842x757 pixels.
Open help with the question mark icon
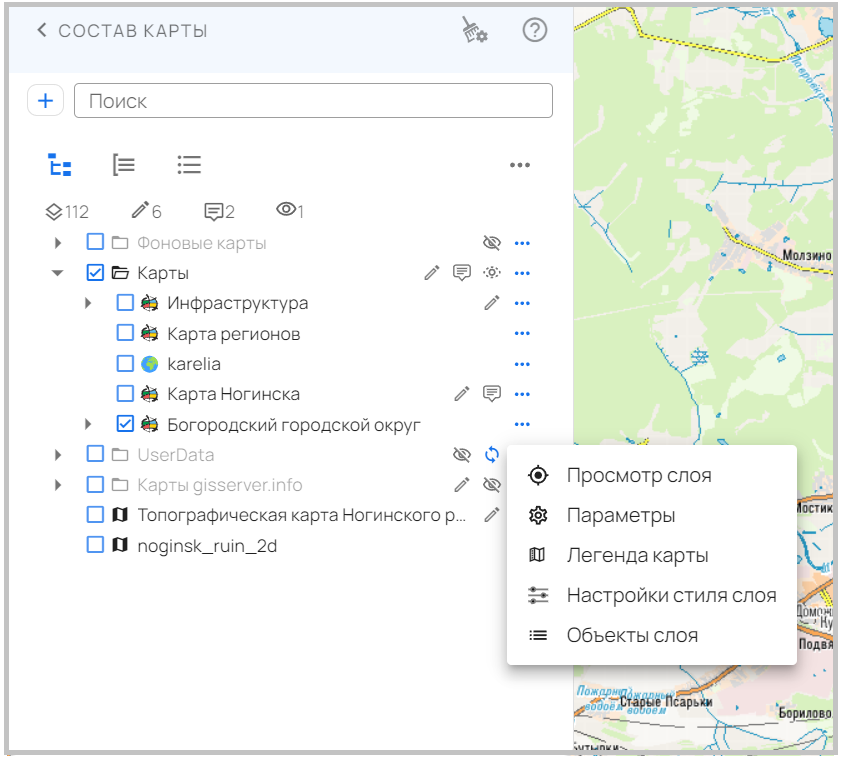coord(535,30)
